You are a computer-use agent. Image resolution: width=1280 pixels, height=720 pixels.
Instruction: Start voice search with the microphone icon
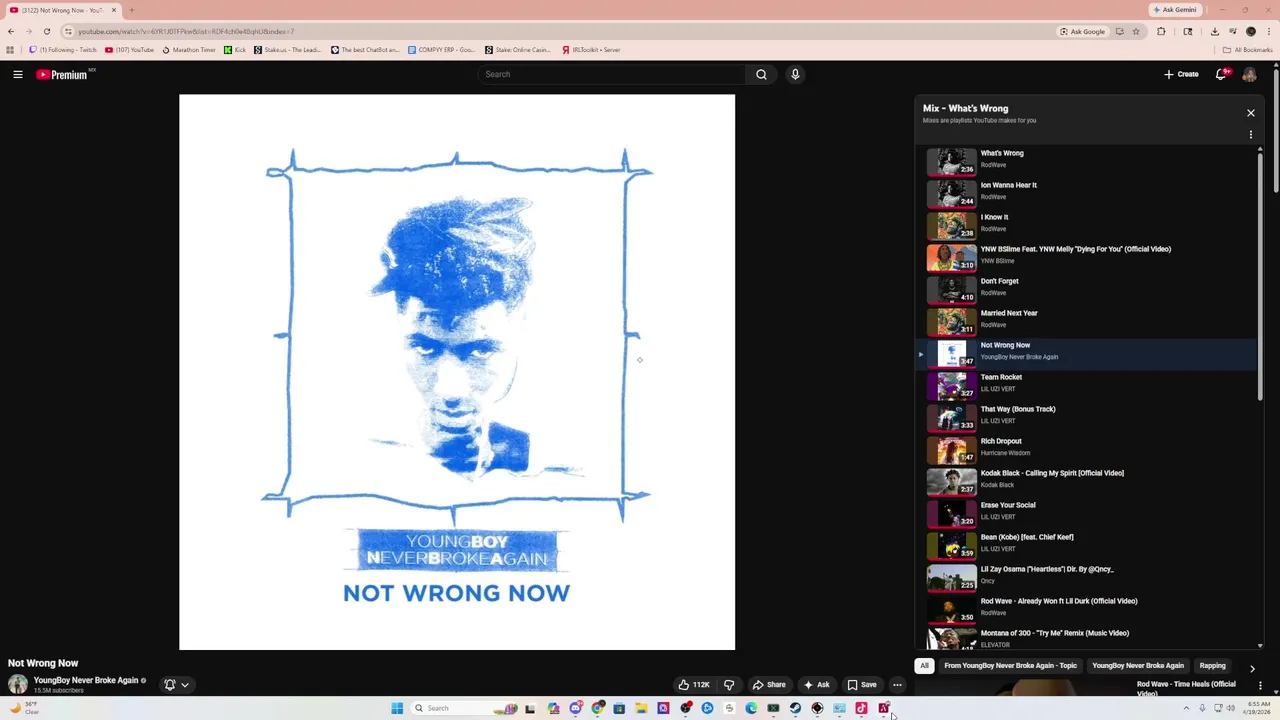[795, 74]
